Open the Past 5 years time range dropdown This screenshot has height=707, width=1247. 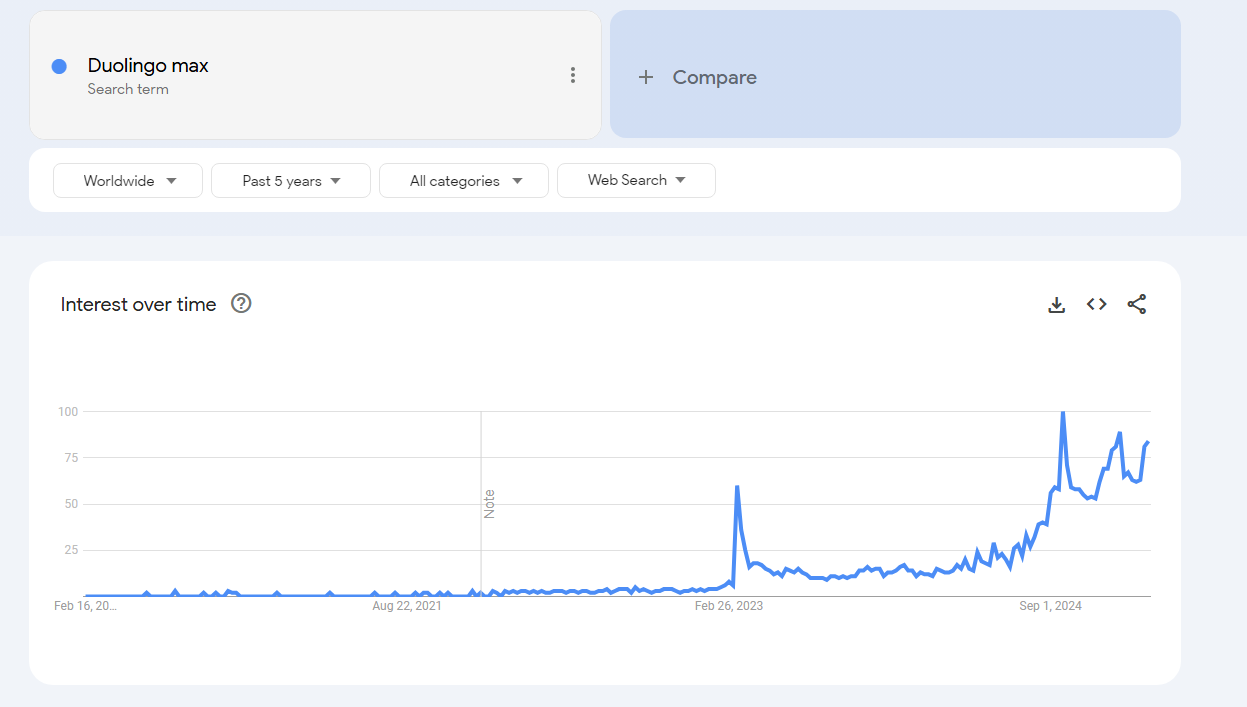[291, 181]
